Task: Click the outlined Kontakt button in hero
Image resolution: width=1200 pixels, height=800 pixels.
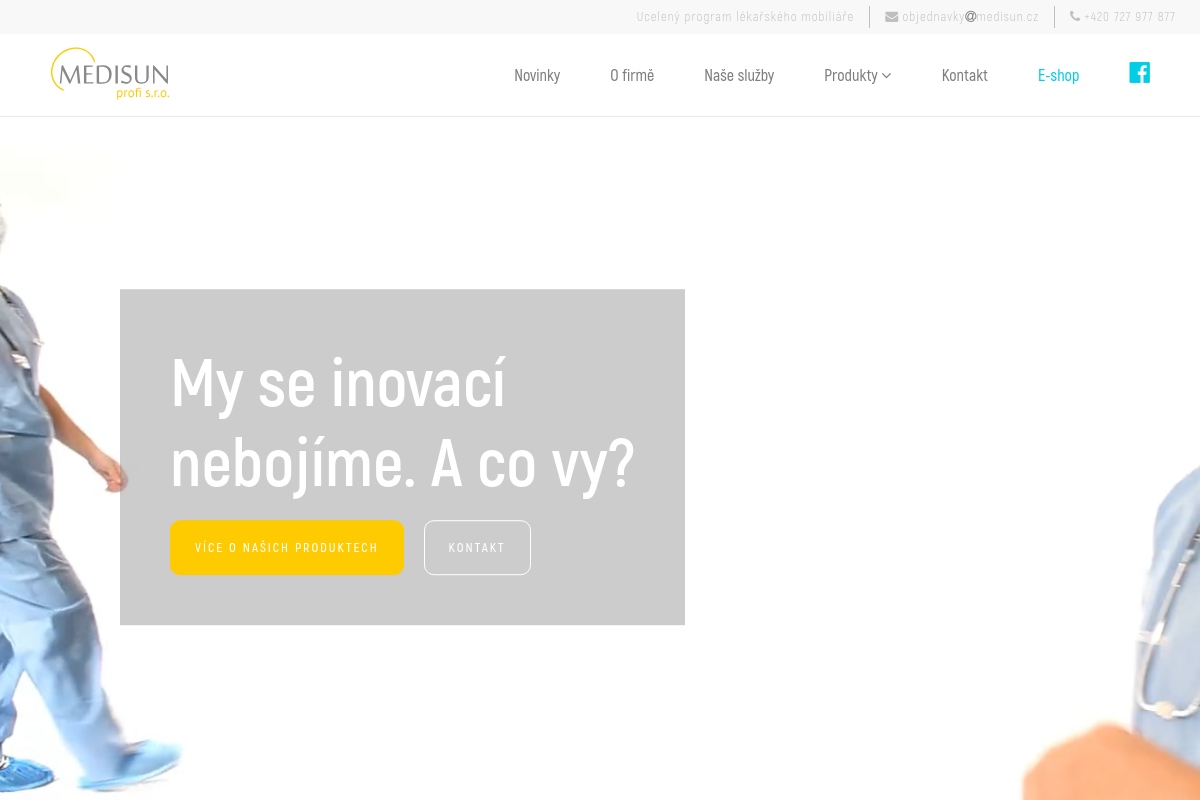Action: (477, 548)
